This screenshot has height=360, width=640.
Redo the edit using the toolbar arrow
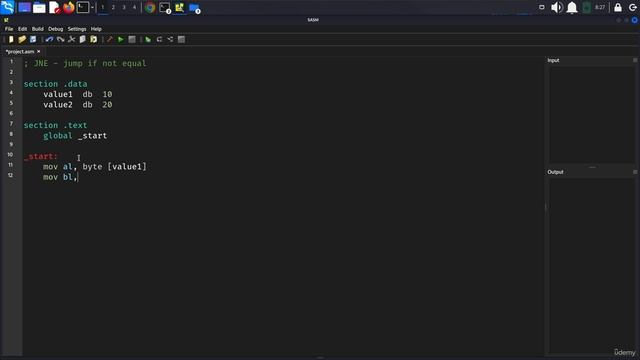[x=60, y=39]
